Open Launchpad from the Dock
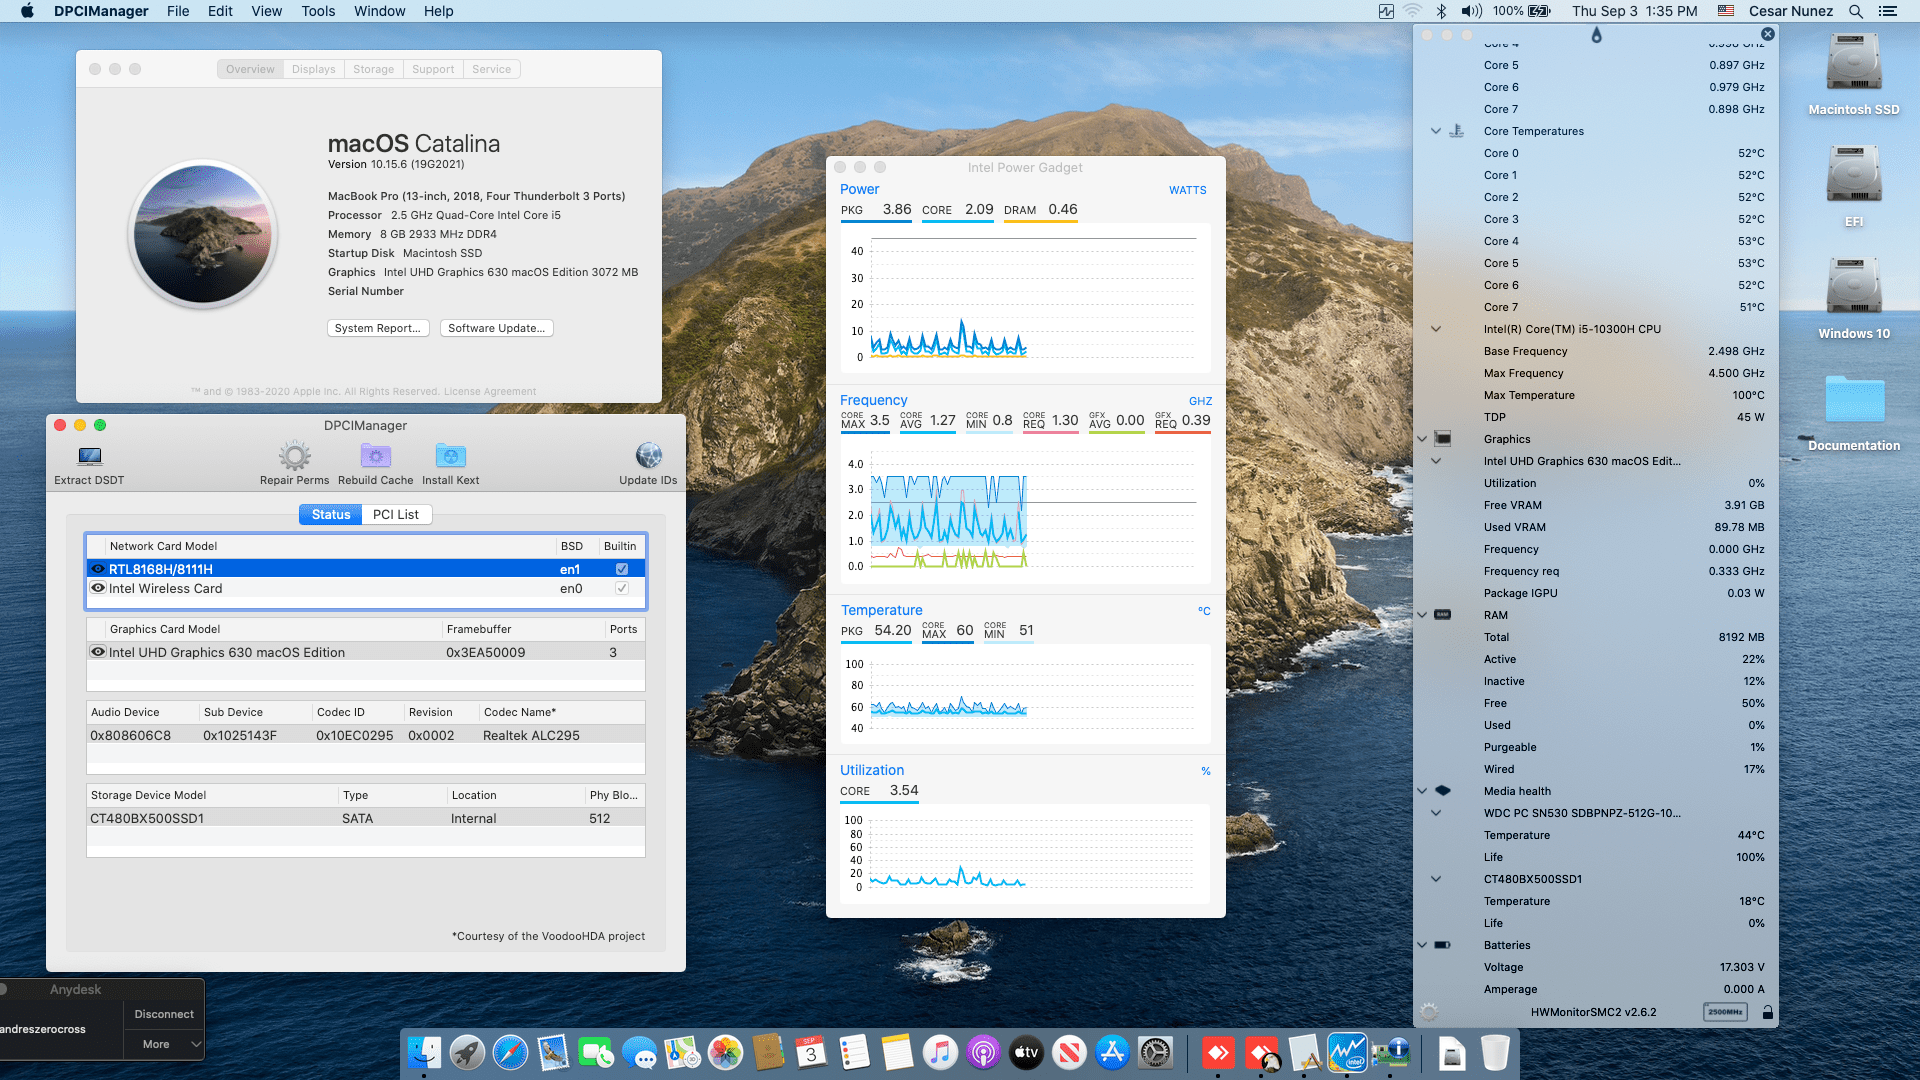 tap(467, 1052)
